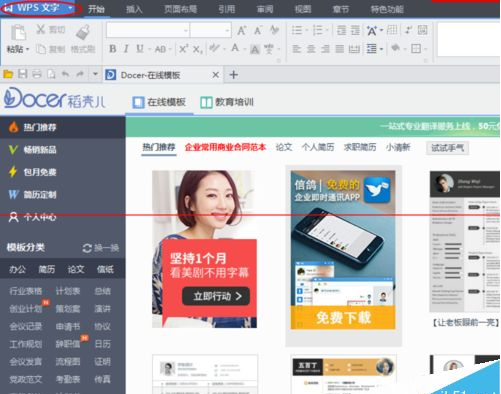Select the 教育培训 tab in Docer

[x=227, y=102]
